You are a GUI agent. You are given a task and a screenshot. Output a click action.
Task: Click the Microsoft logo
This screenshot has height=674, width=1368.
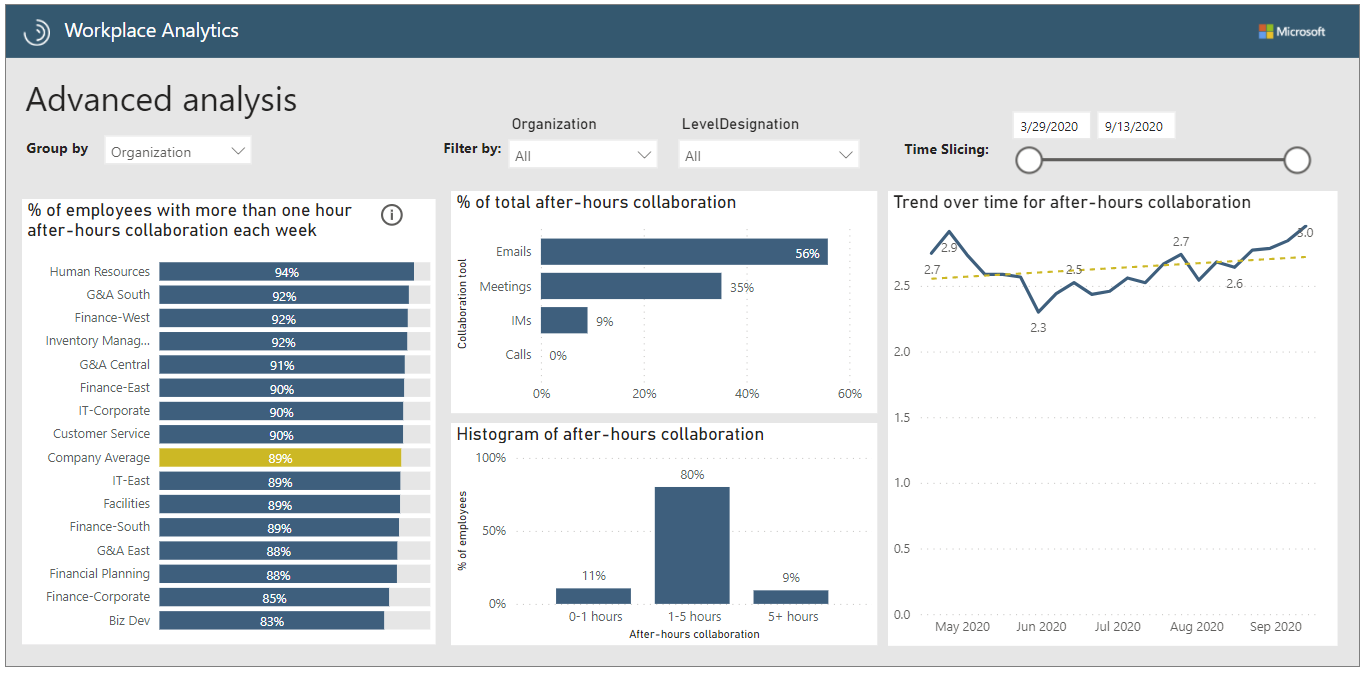1292,32
